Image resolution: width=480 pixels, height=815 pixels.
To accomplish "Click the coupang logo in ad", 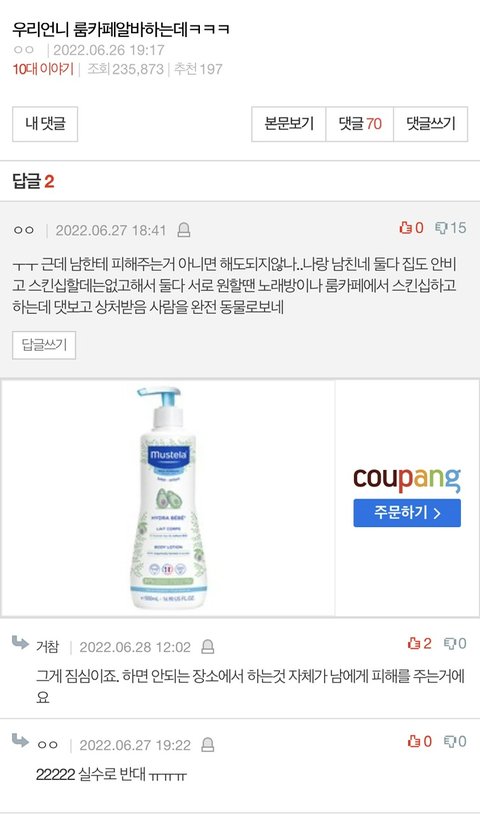I will (407, 479).
